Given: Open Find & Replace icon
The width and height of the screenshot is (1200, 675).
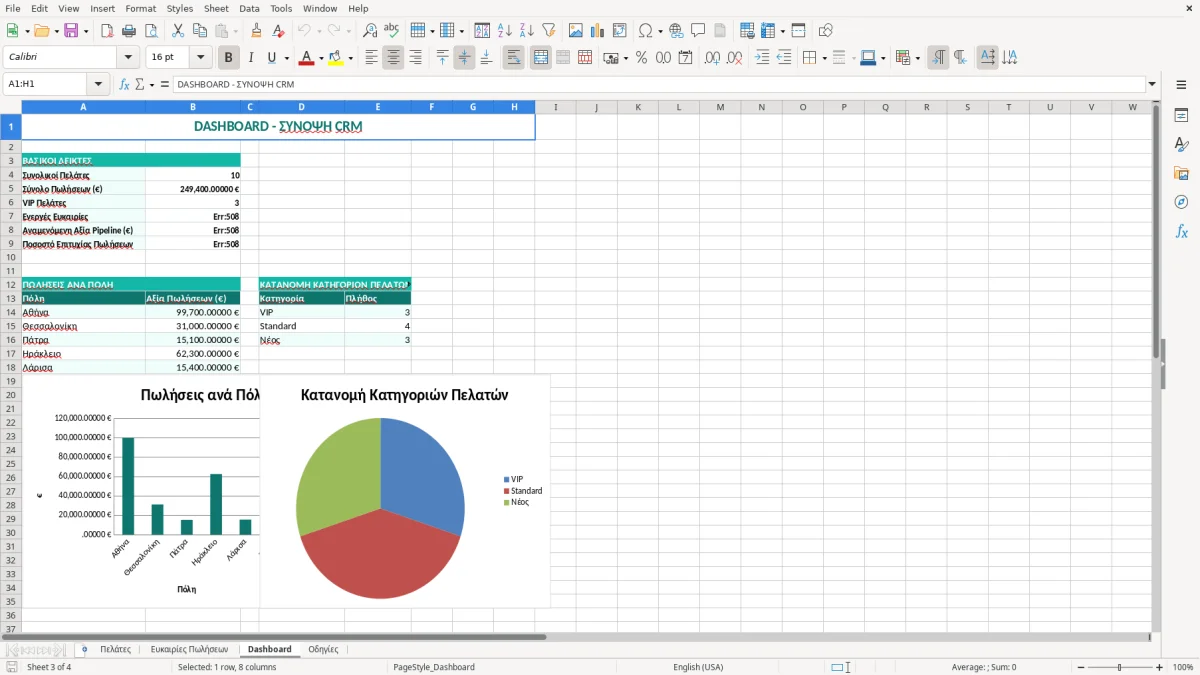Looking at the screenshot, I should 370,31.
